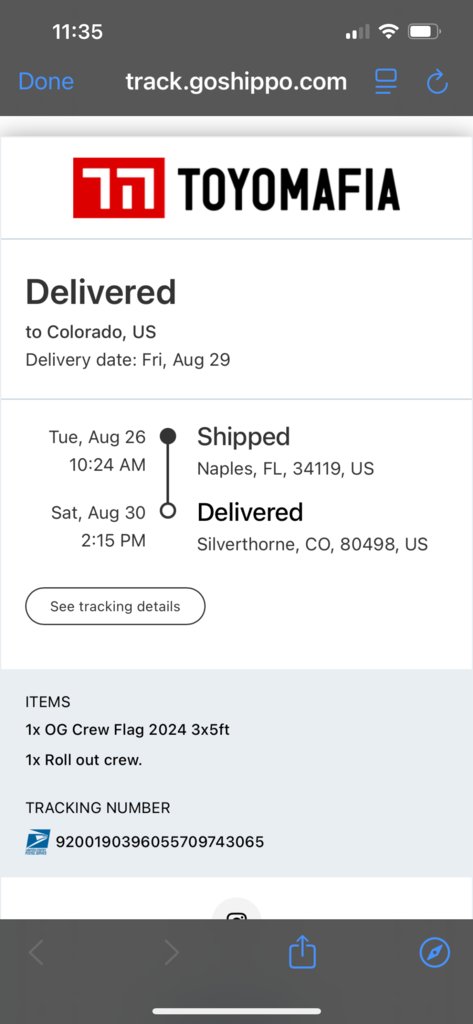The image size is (473, 1024).
Task: Tap the battery indicator in status bar
Action: click(424, 31)
